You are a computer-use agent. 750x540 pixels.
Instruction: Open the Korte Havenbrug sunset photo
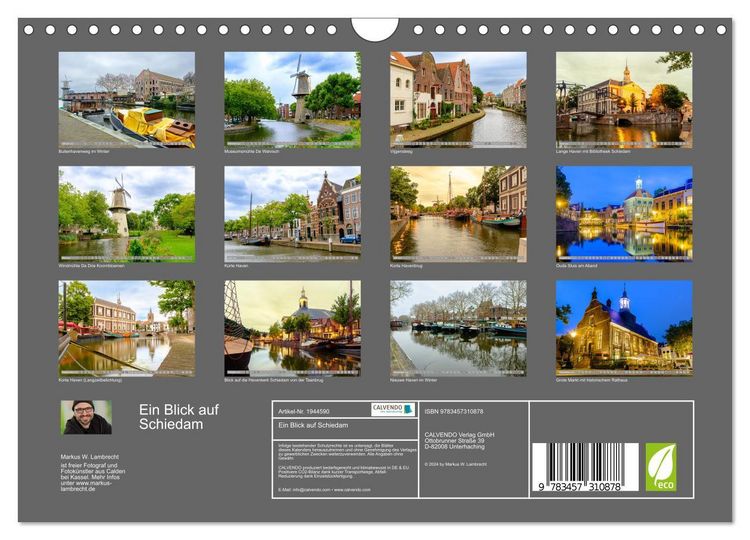[458, 214]
